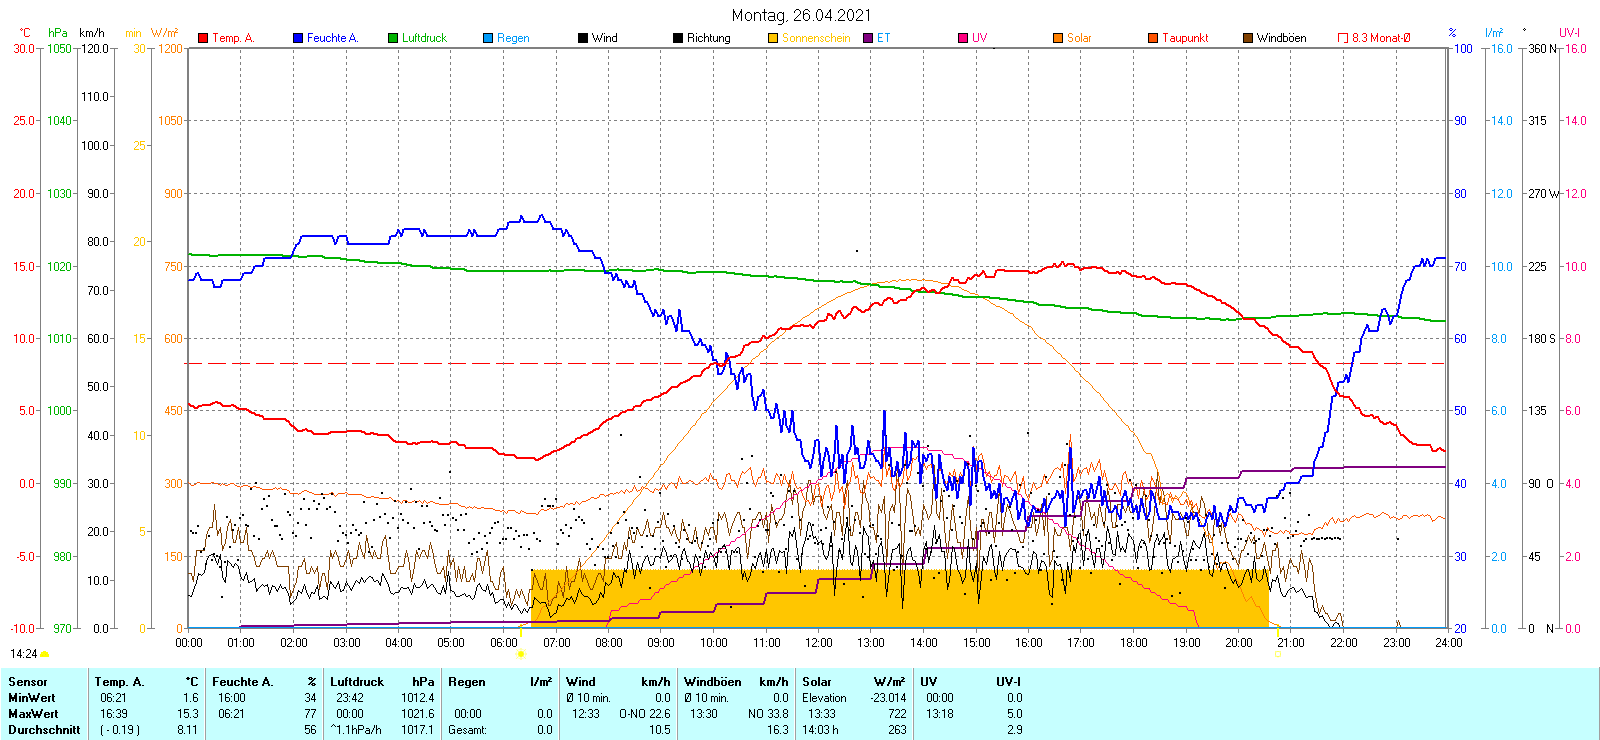Click the Luftdruck legend label
The image size is (1600, 740).
tap(424, 38)
